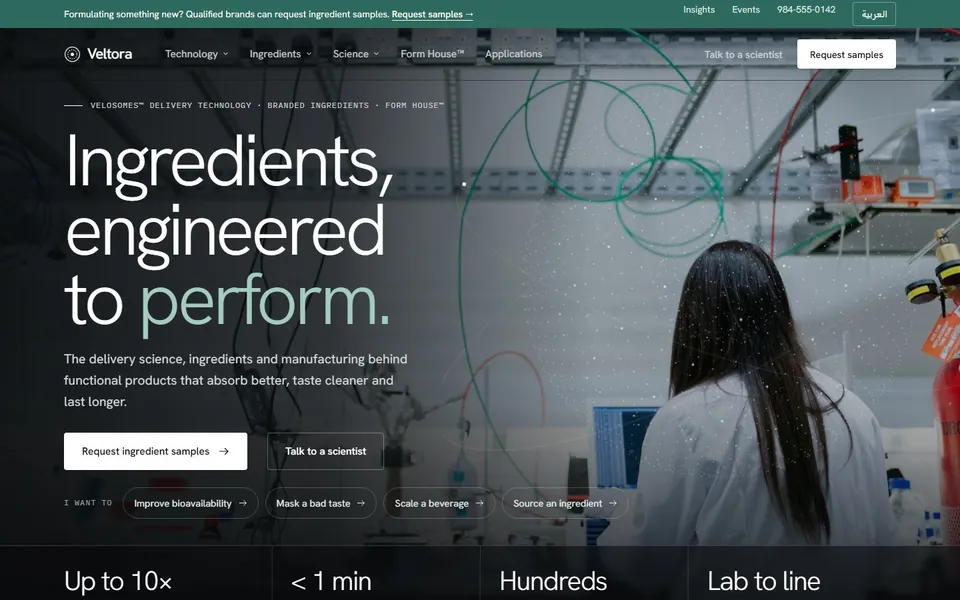Click the Request ingredient samples hero button
The image size is (960, 600).
click(156, 451)
